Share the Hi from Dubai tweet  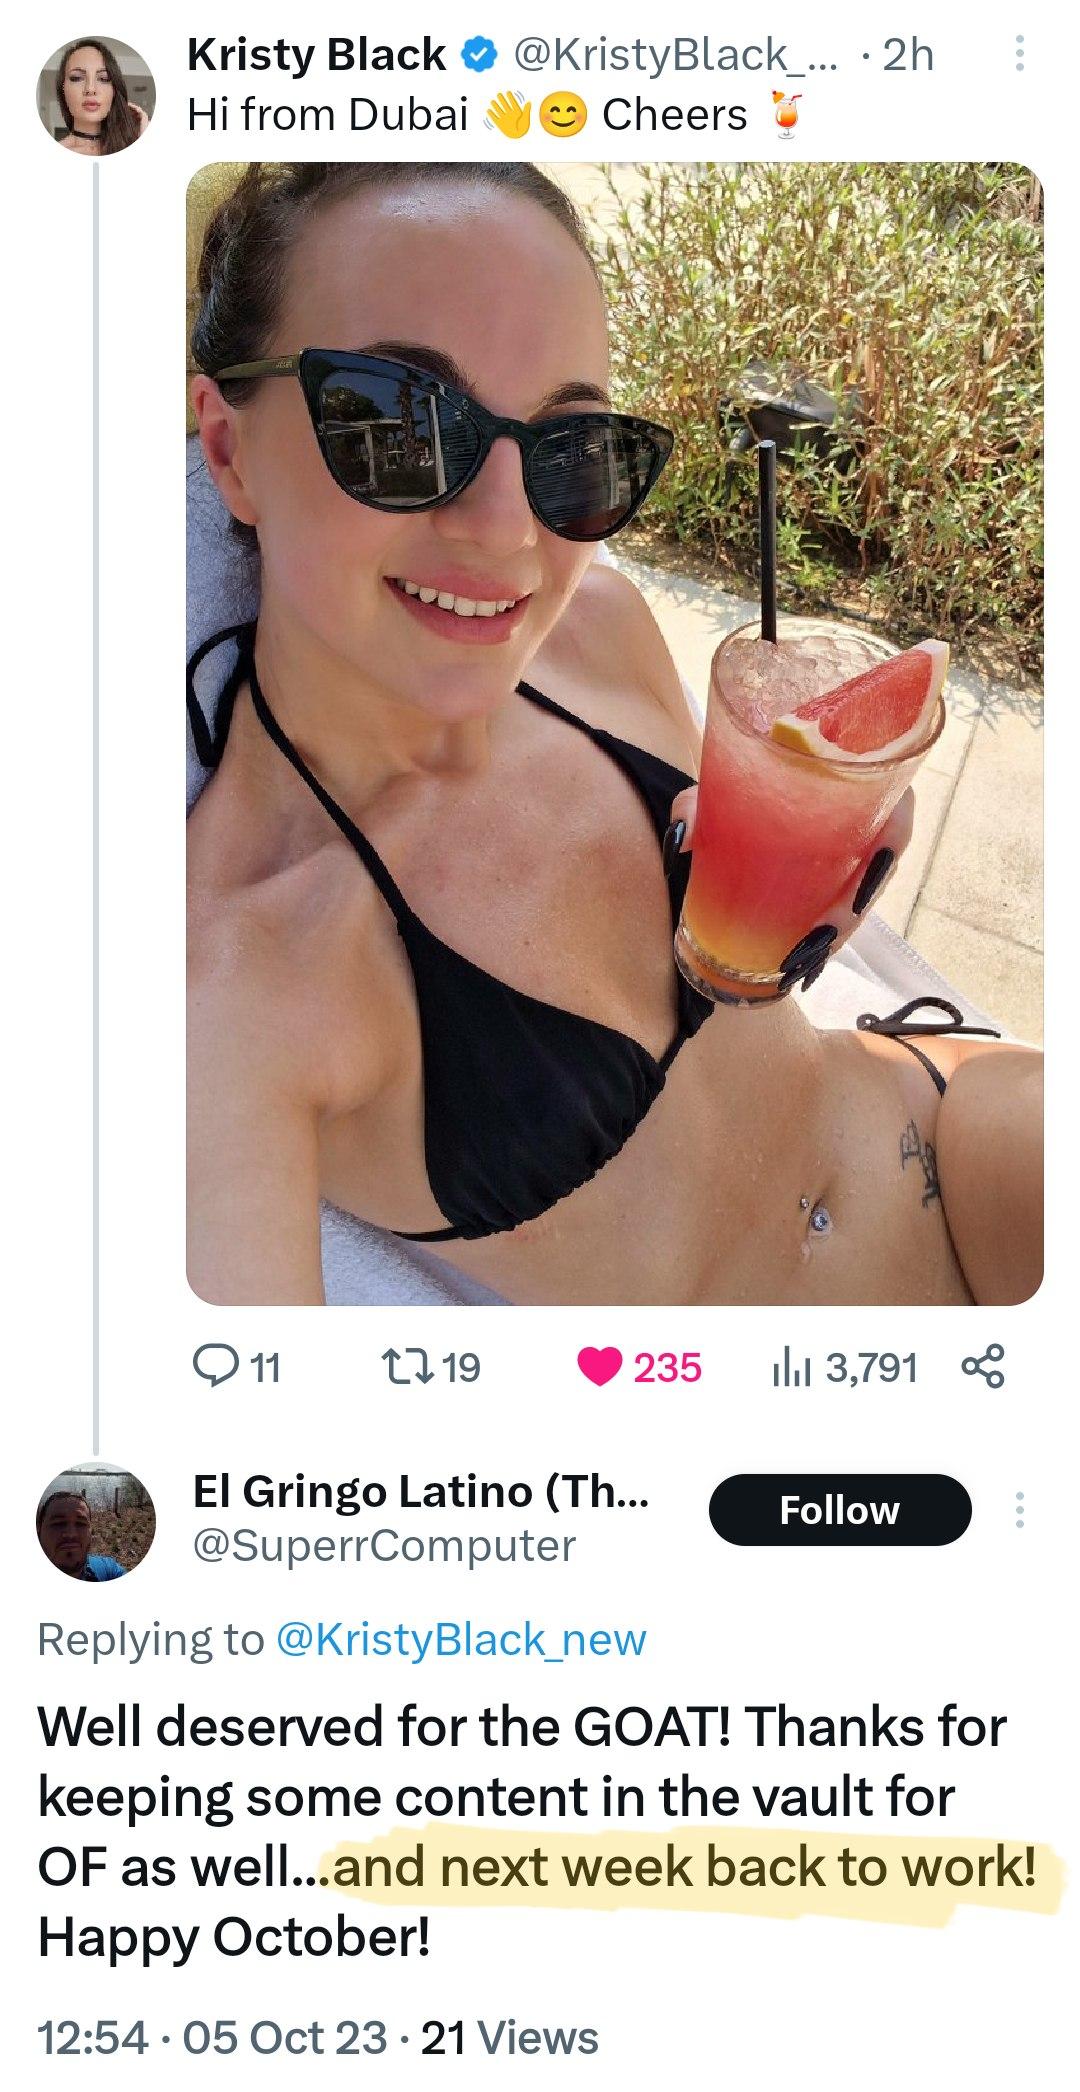(982, 1367)
